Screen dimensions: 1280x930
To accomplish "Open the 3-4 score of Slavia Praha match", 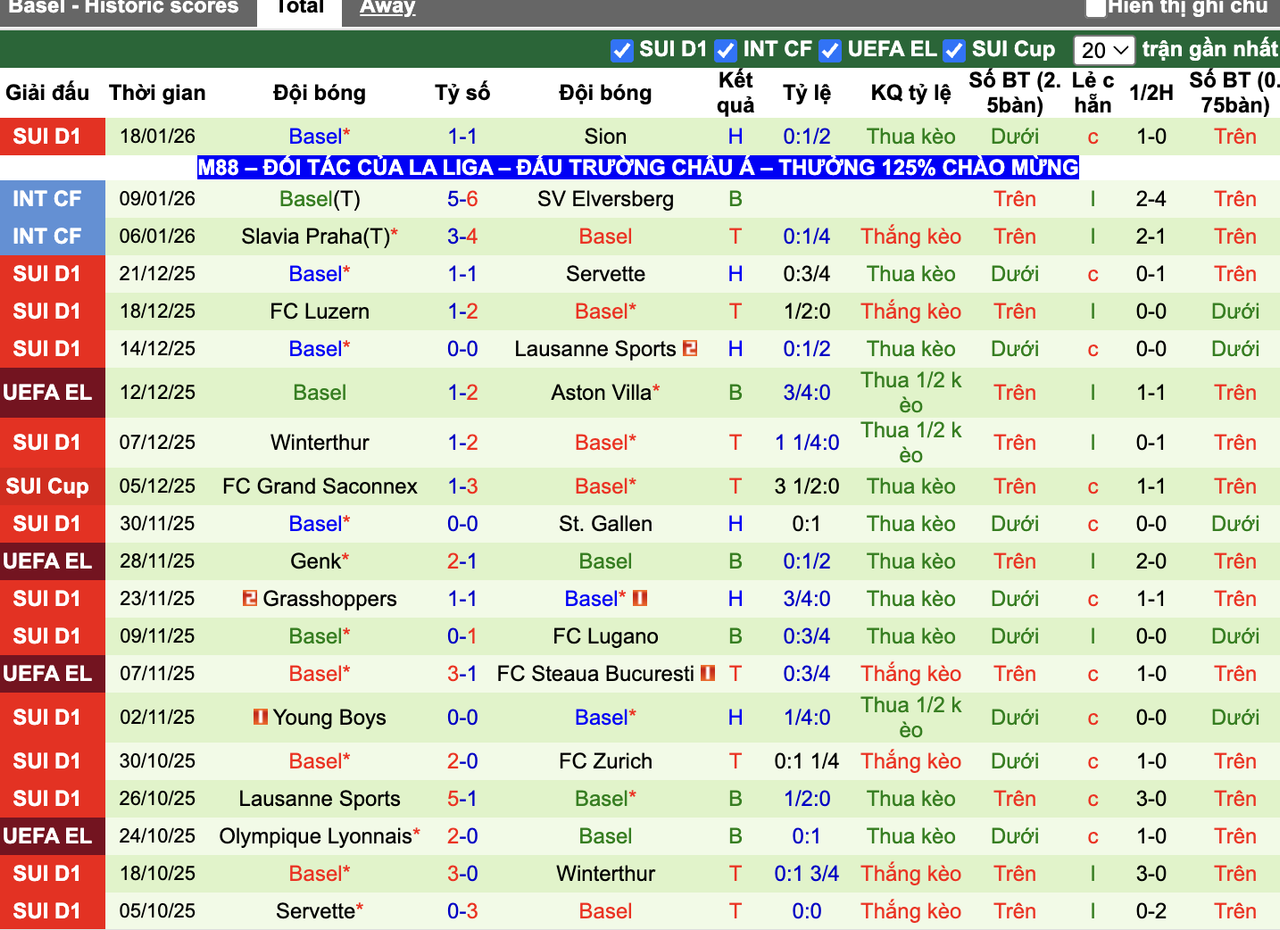I will [462, 237].
